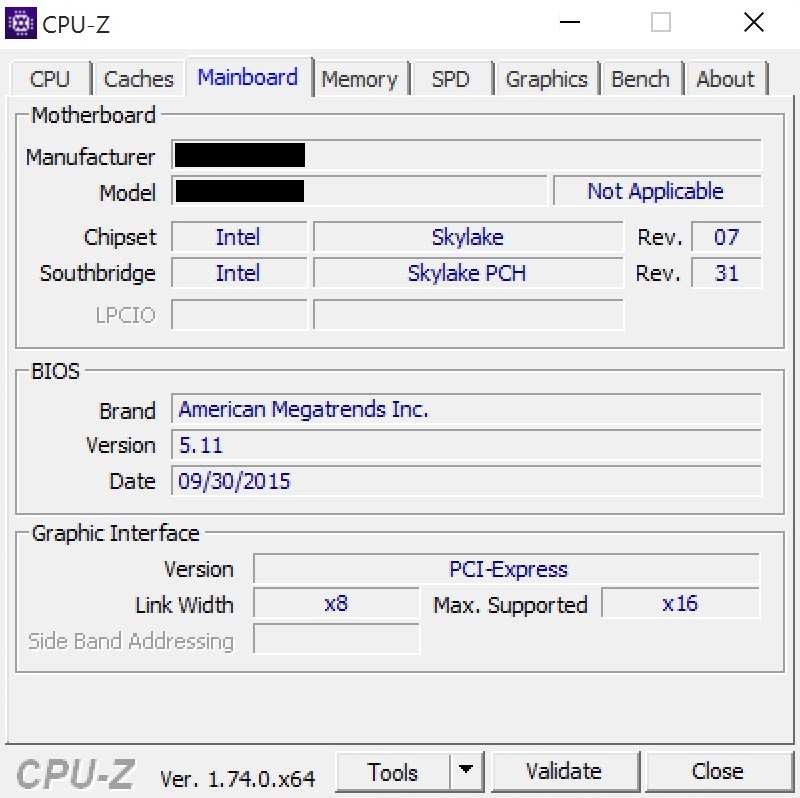Viewport: 800px width, 798px height.
Task: Click the 'Link Width' label
Action: pyautogui.click(x=184, y=605)
